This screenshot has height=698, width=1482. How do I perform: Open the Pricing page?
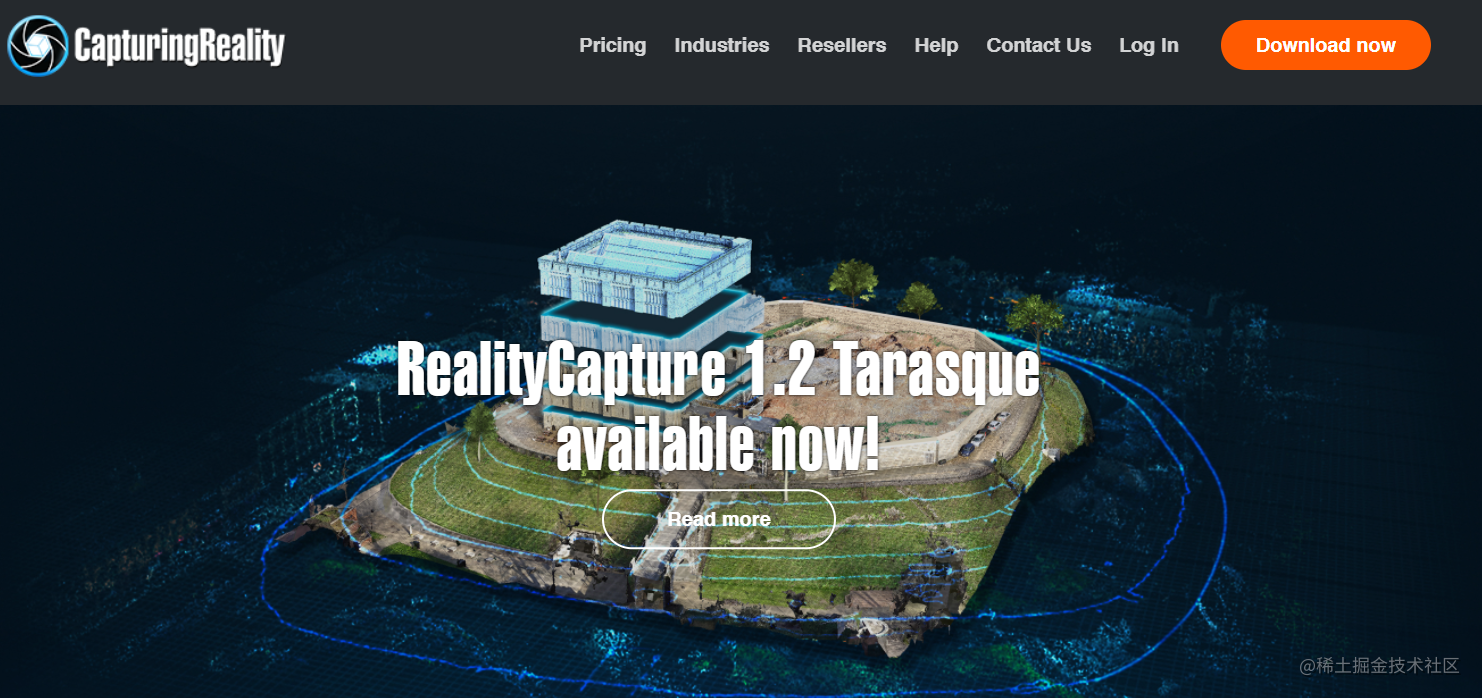(x=613, y=45)
